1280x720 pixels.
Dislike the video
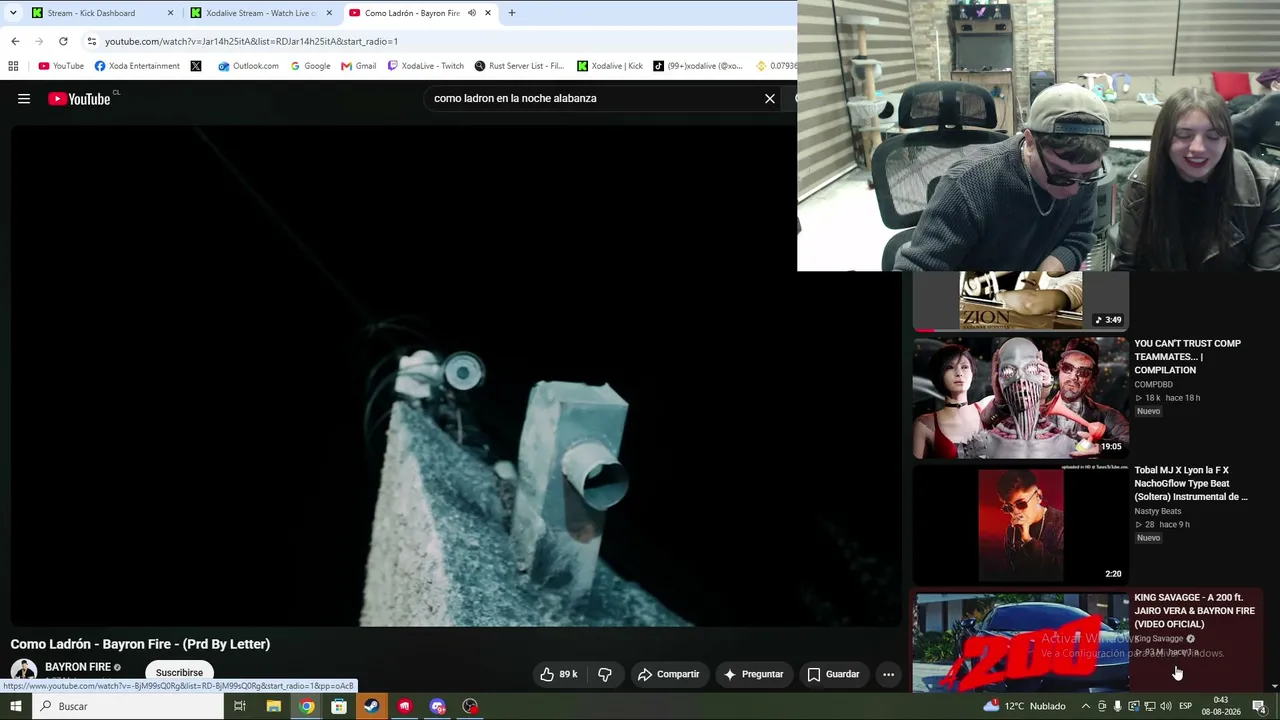605,674
